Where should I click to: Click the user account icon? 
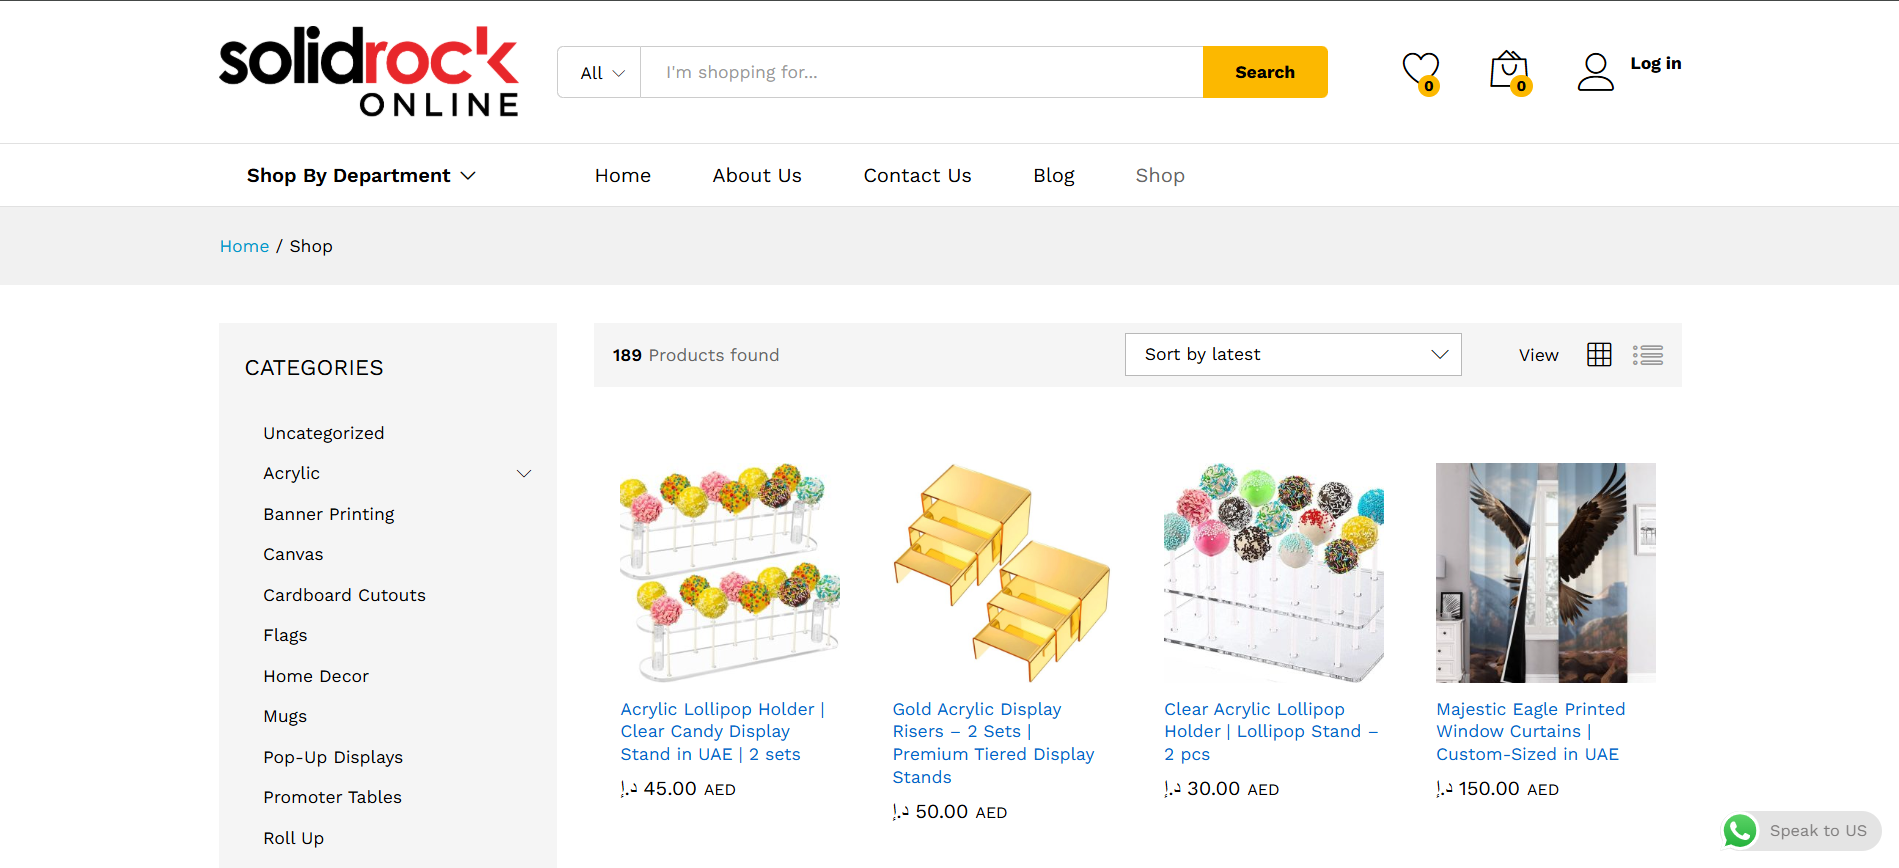tap(1595, 72)
